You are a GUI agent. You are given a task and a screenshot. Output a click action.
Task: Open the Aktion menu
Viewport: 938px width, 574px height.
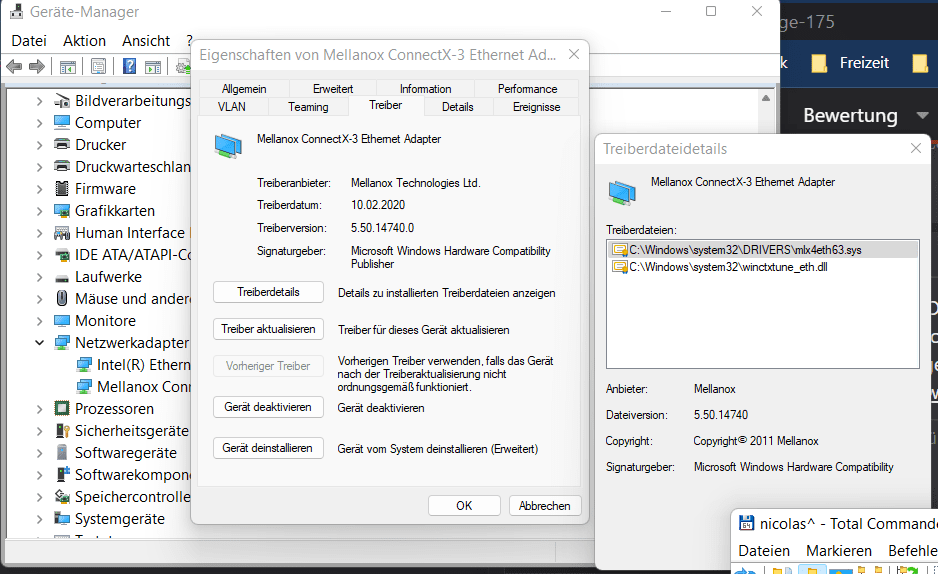pos(84,41)
